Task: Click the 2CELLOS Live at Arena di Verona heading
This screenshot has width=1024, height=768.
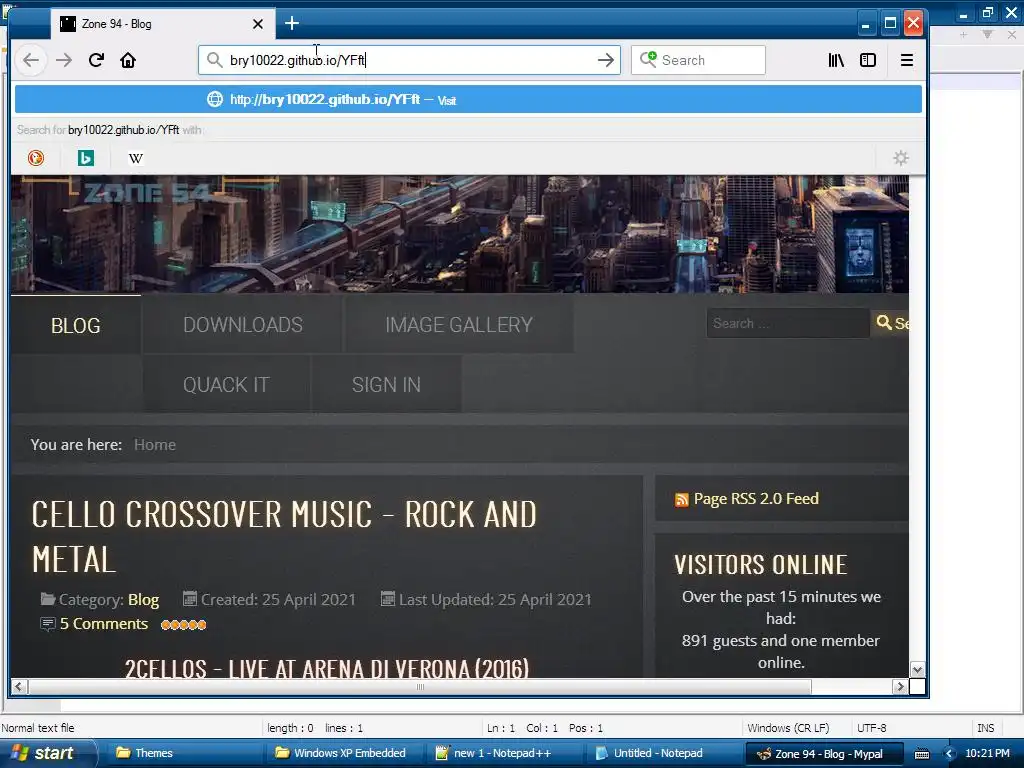Action: (327, 667)
